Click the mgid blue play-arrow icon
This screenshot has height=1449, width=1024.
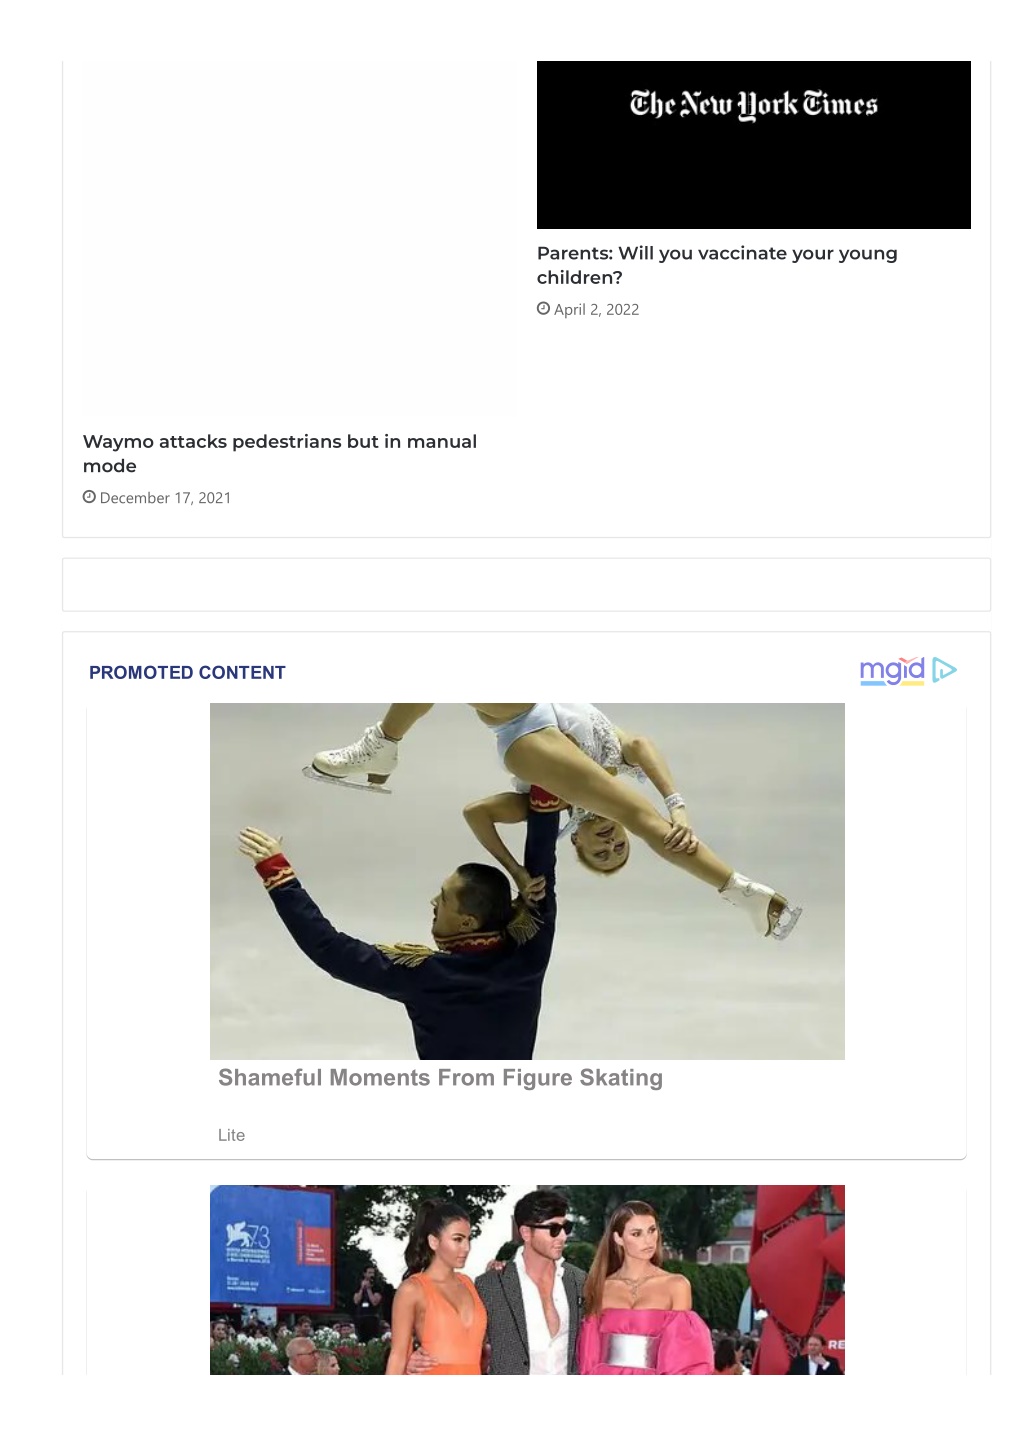click(944, 670)
